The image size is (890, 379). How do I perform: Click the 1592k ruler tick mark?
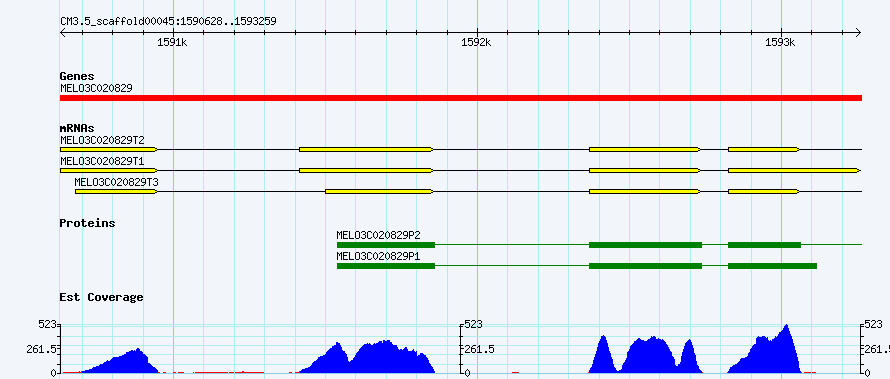477,33
